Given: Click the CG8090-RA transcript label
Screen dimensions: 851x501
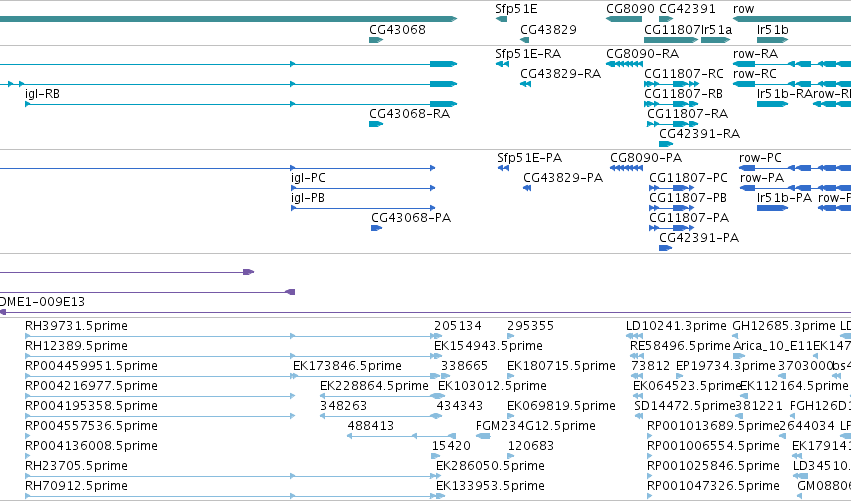Looking at the screenshot, I should 643,54.
